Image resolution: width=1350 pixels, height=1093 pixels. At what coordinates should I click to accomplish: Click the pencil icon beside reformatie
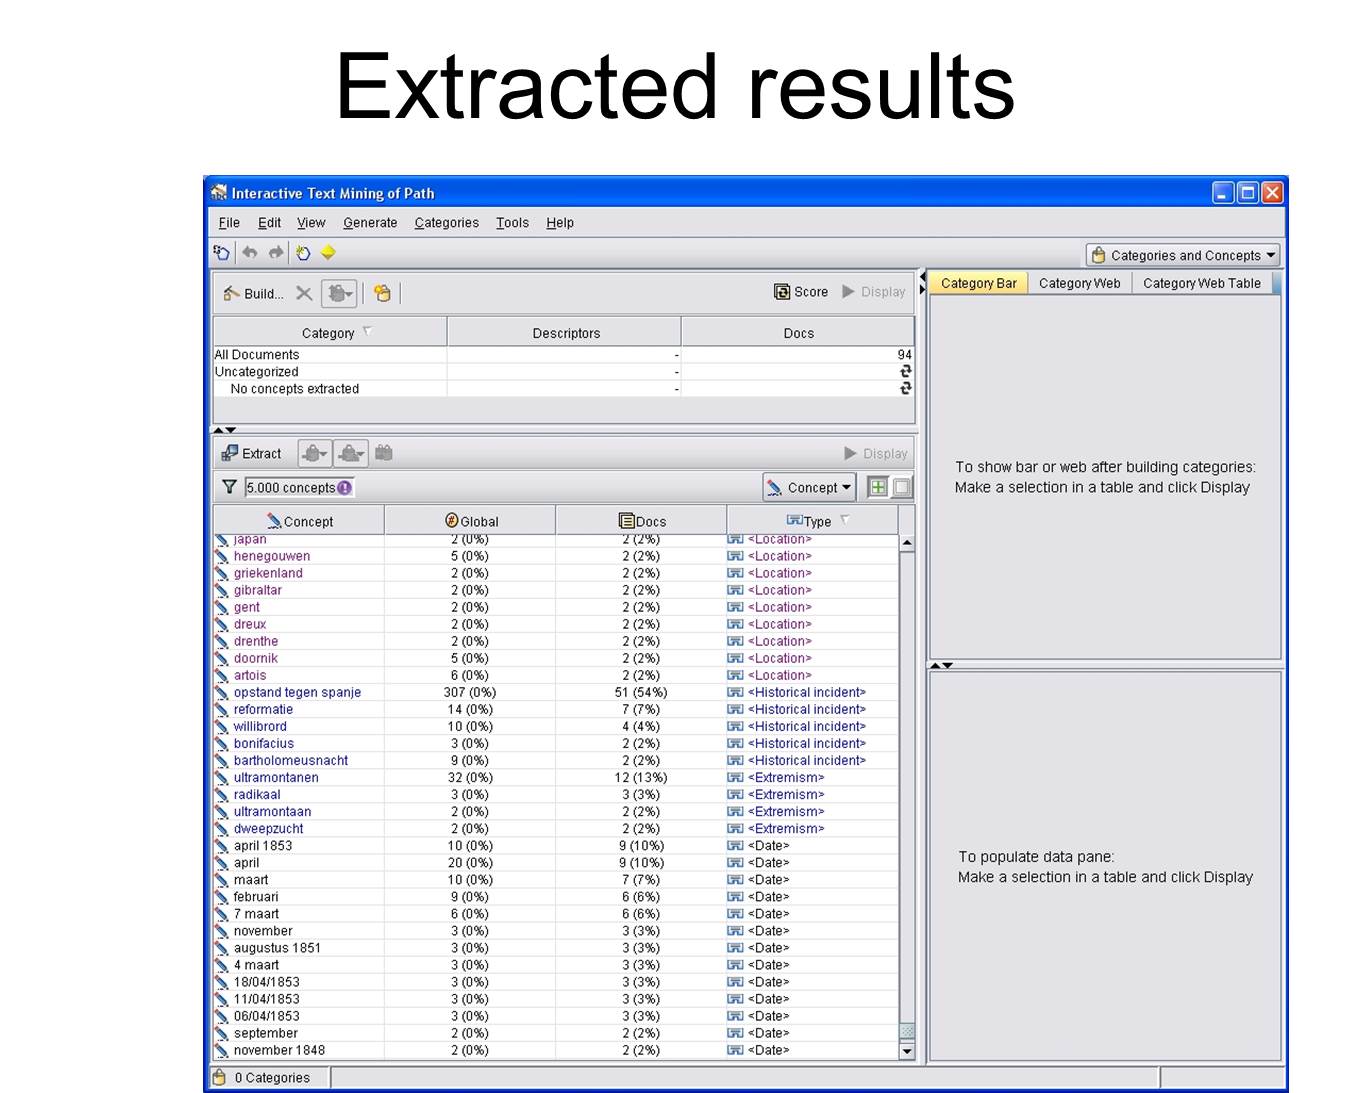tap(222, 710)
